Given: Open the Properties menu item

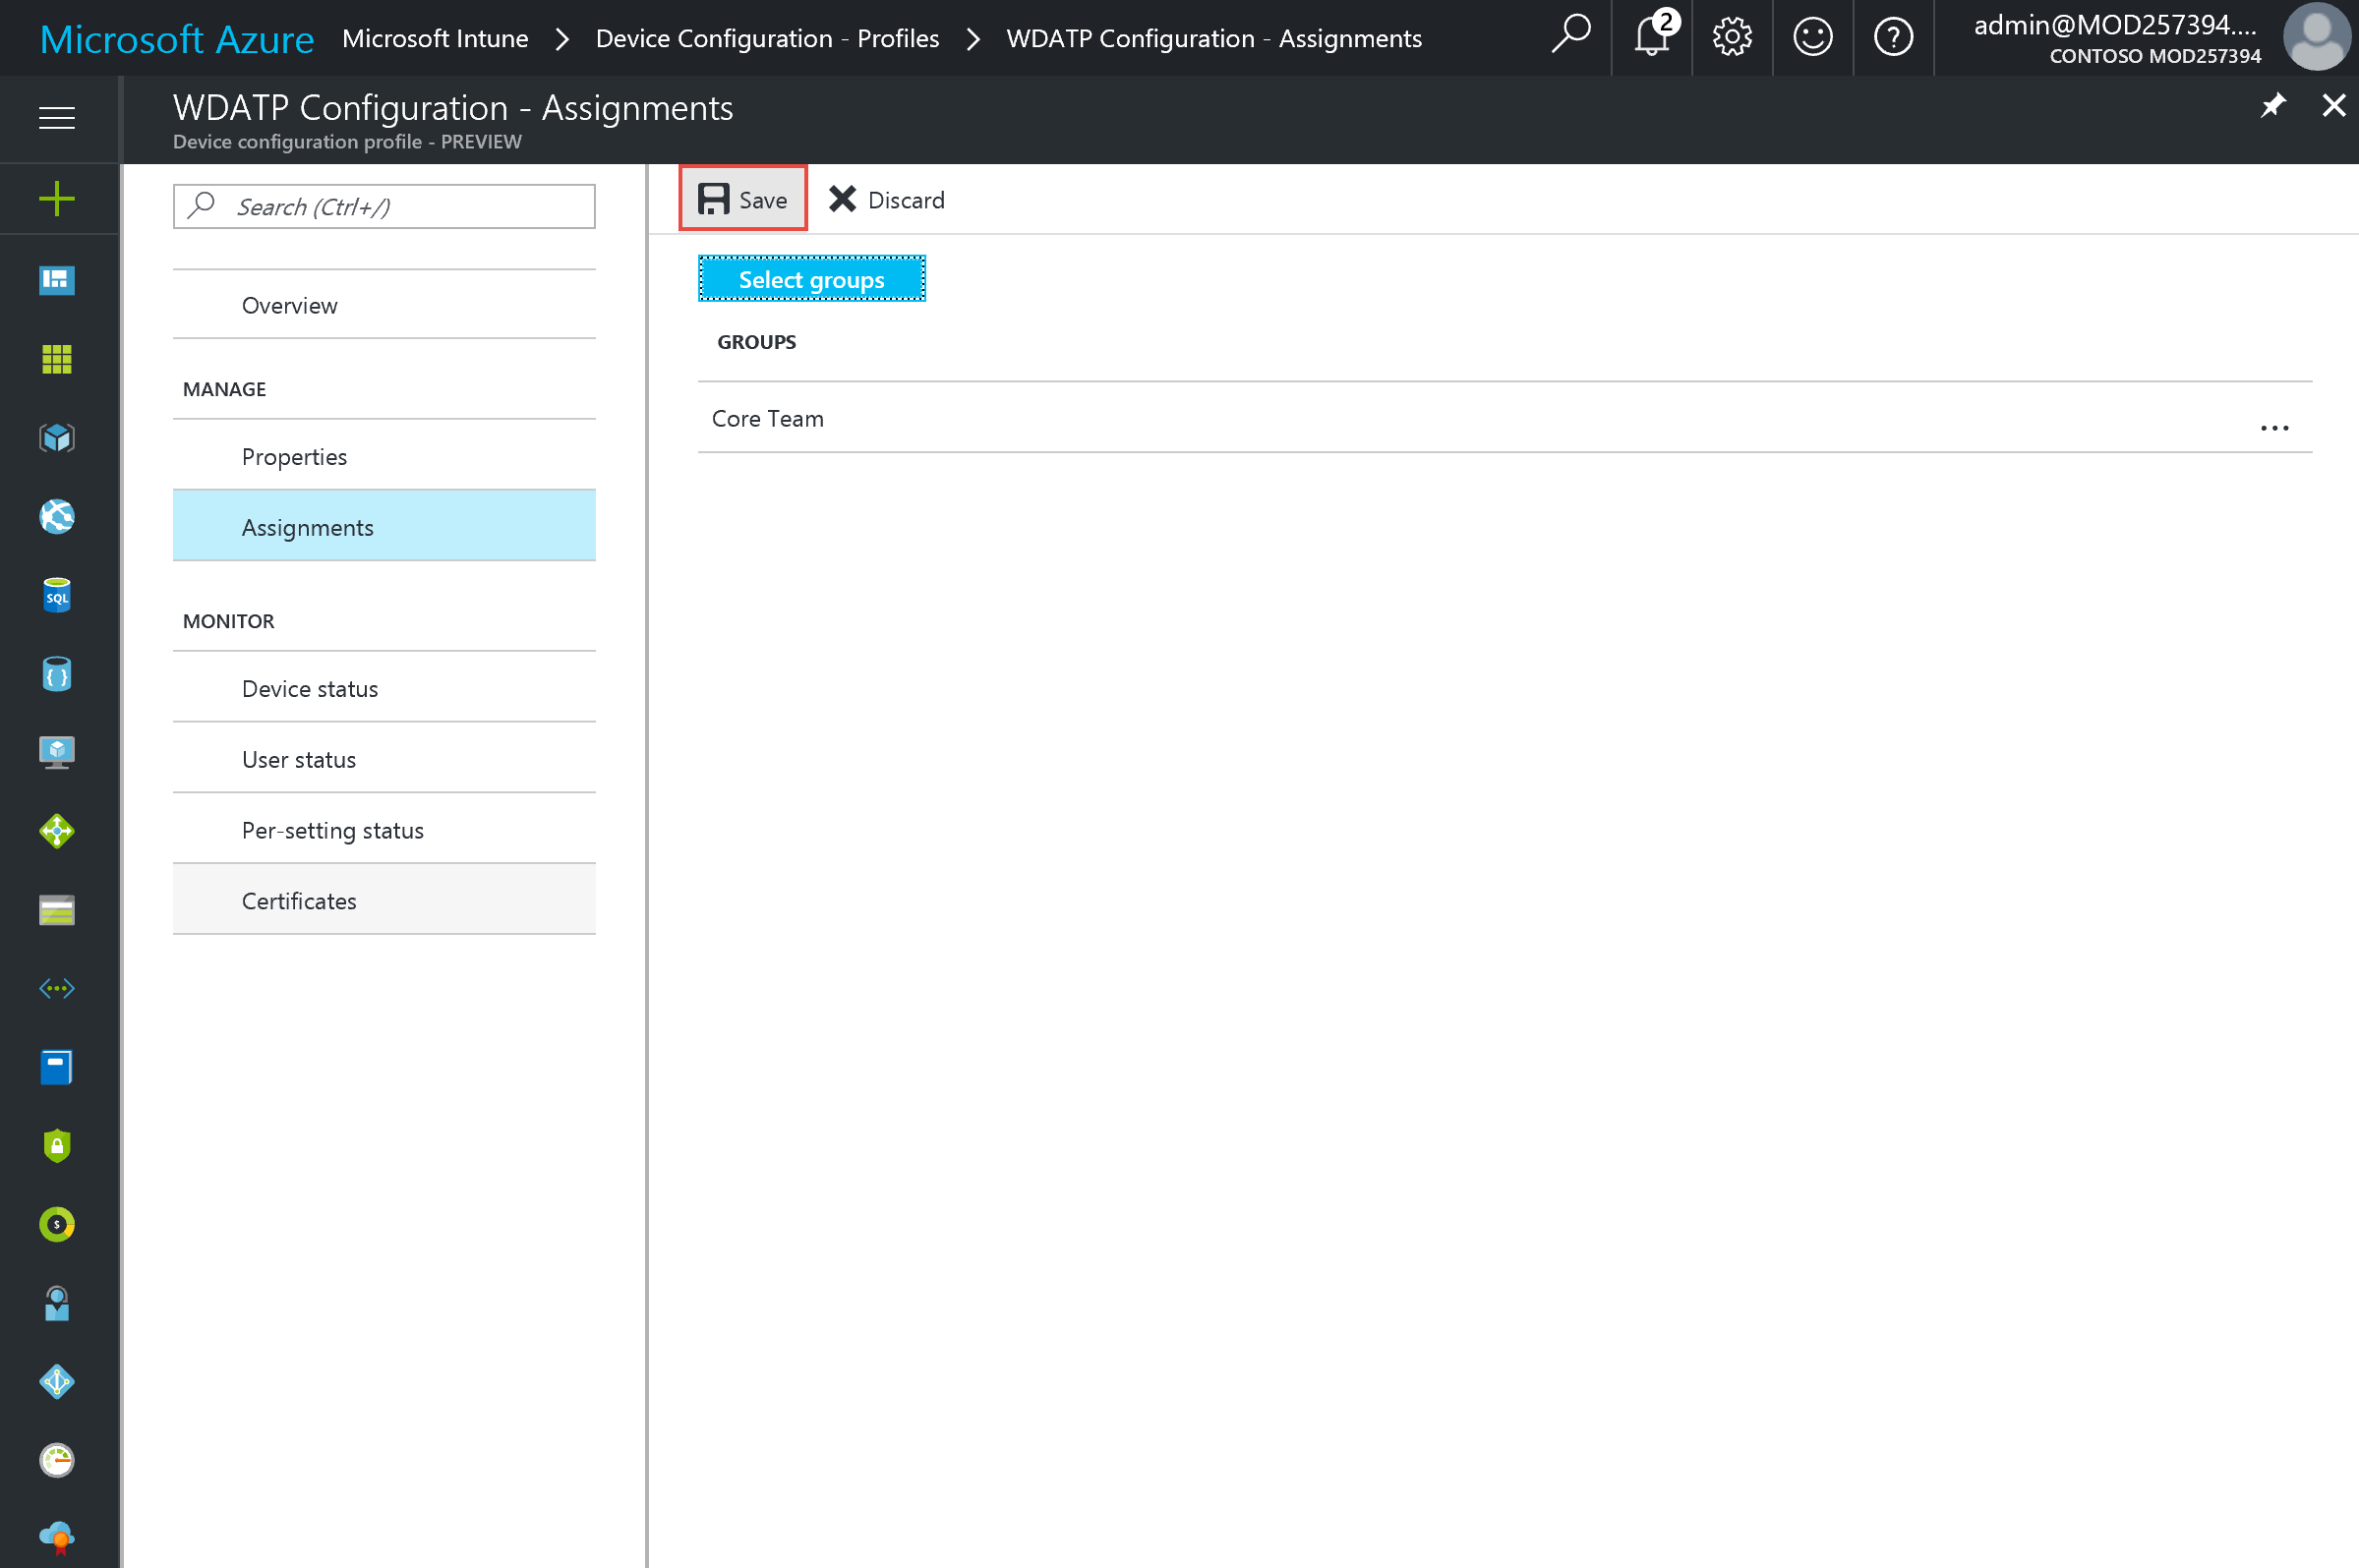Looking at the screenshot, I should [294, 457].
